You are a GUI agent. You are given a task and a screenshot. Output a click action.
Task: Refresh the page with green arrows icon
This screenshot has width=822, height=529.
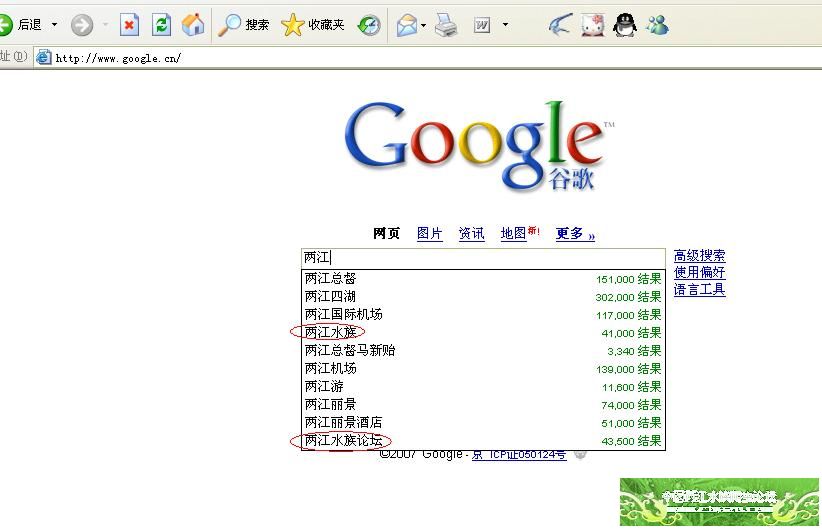[x=161, y=25]
